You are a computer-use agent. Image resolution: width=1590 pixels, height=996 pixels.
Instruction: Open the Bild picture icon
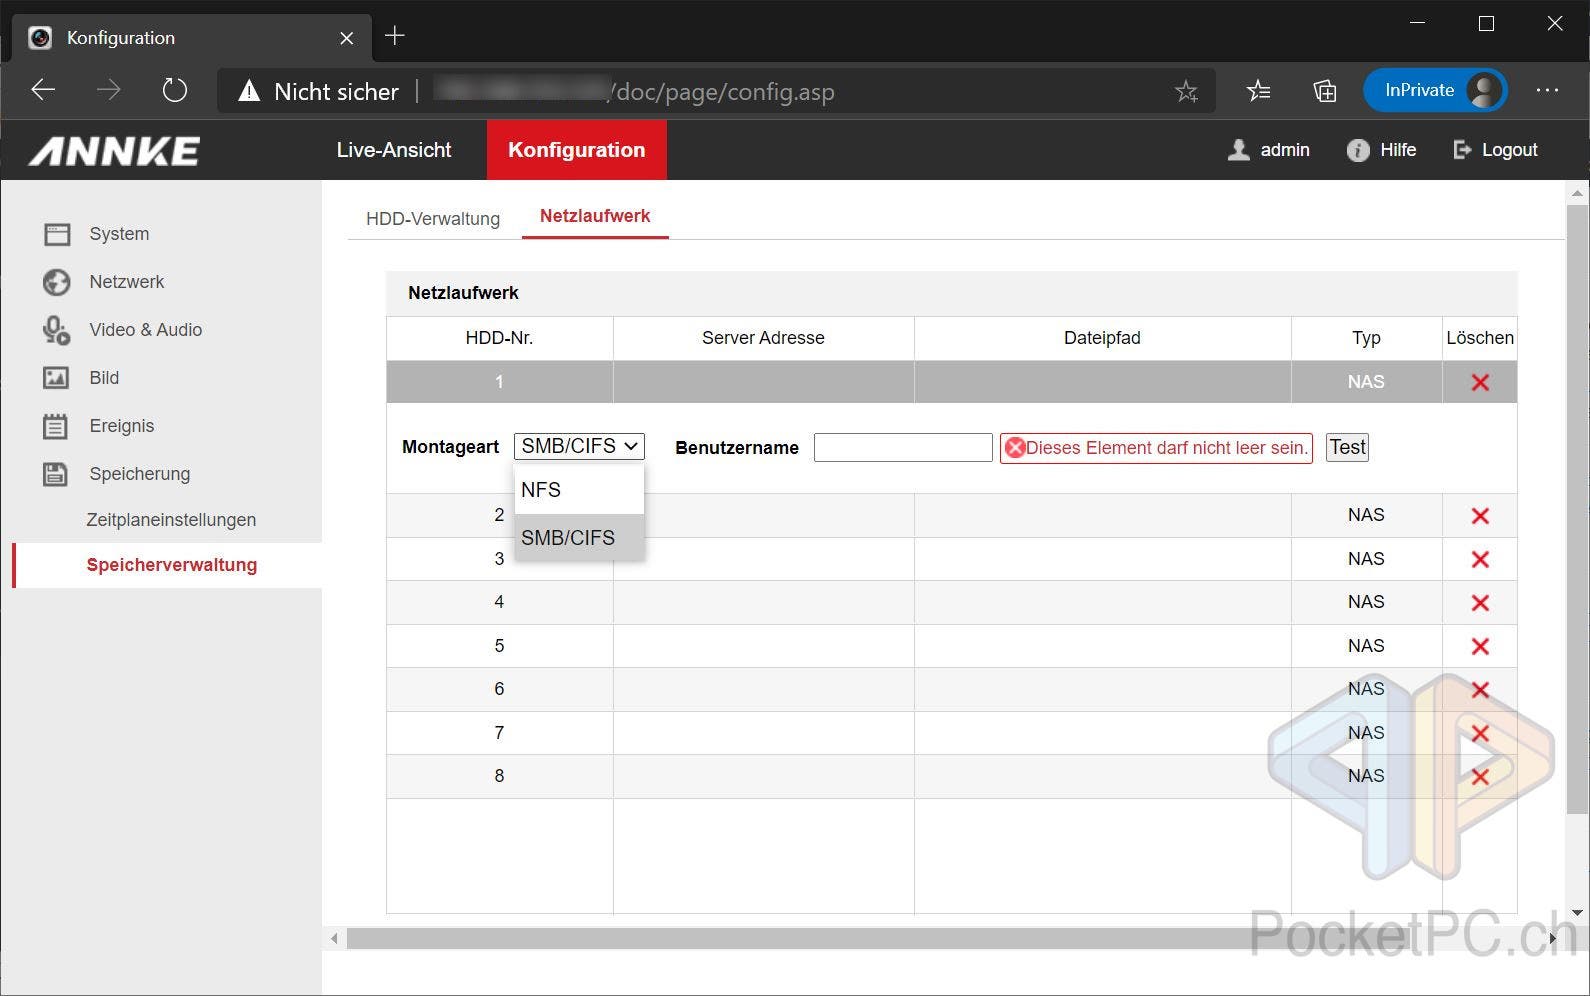(x=56, y=378)
